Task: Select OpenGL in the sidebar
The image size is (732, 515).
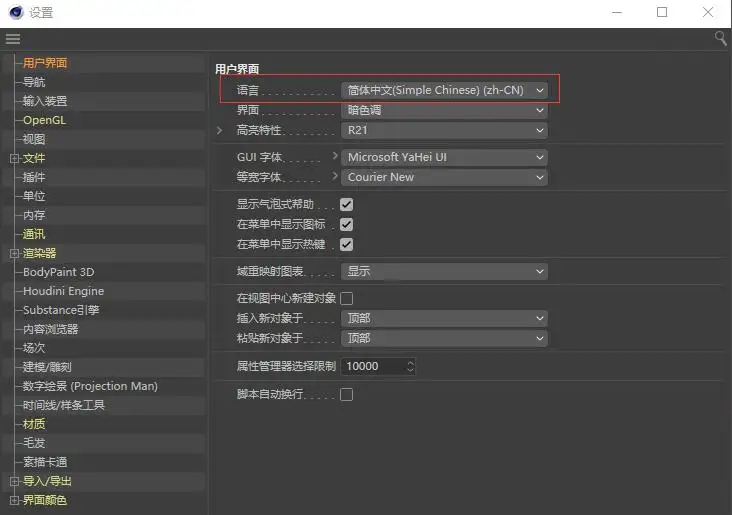Action: coord(44,120)
